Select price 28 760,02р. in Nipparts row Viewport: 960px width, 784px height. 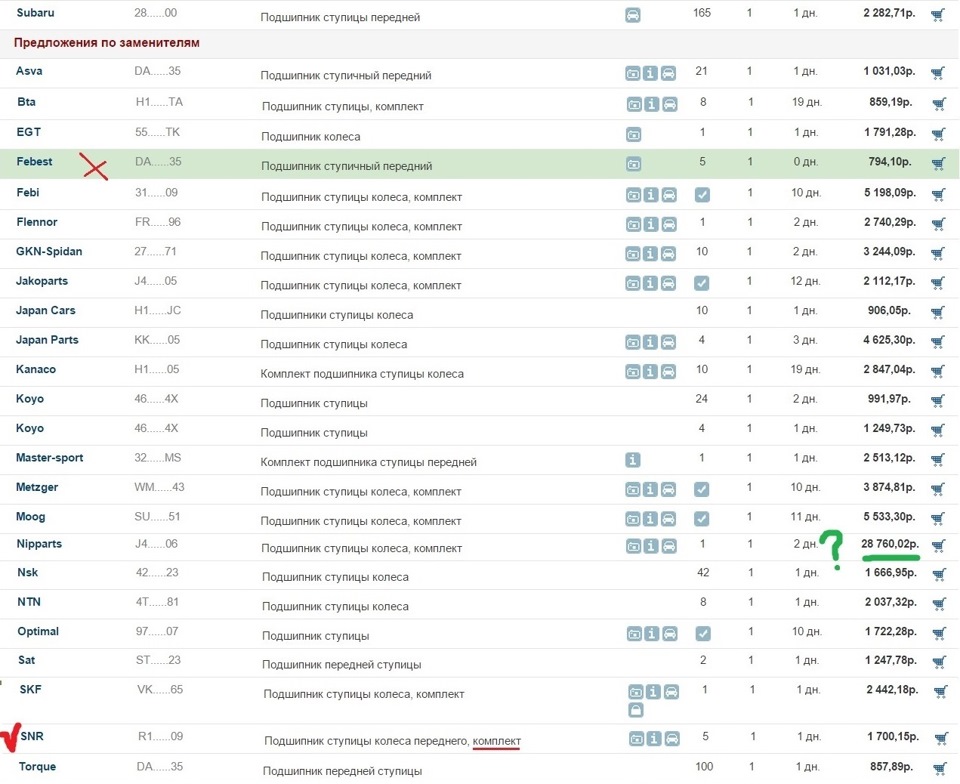pos(890,543)
